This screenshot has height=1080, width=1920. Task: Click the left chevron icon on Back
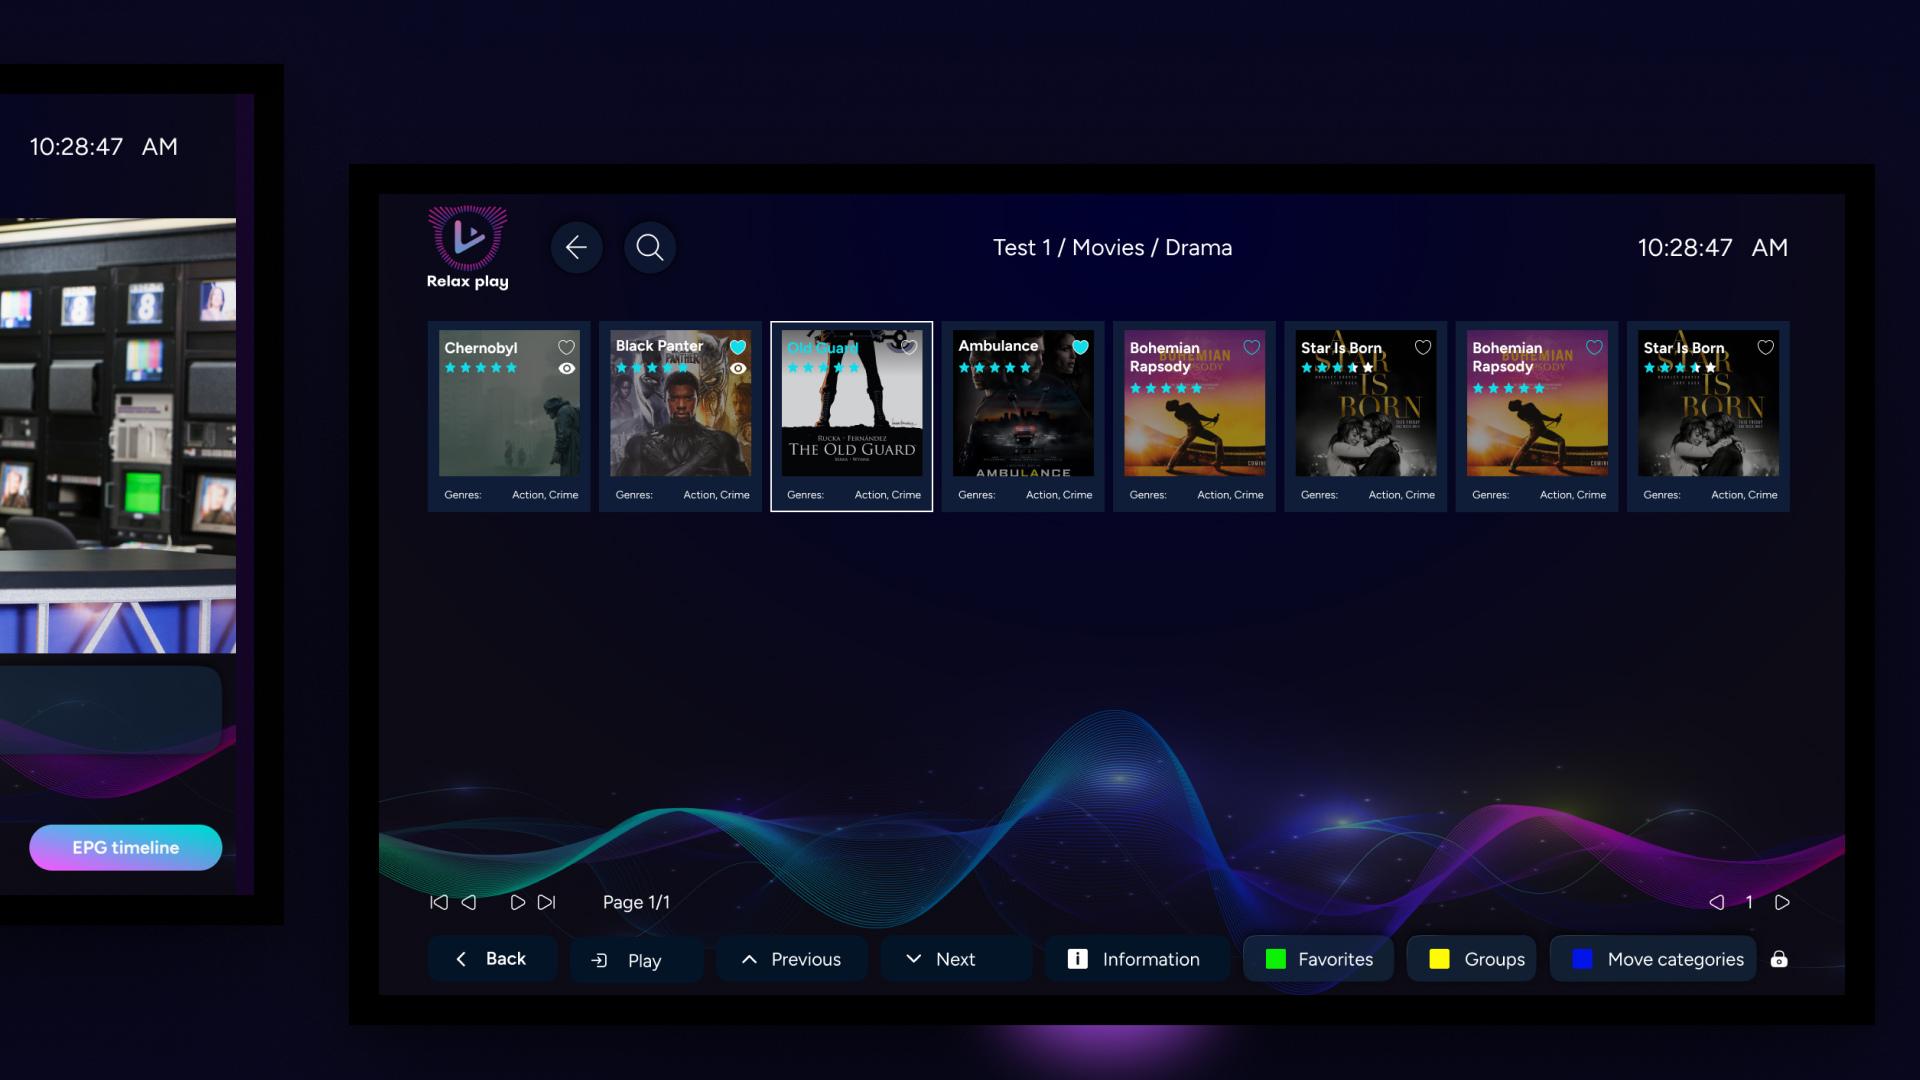[460, 959]
